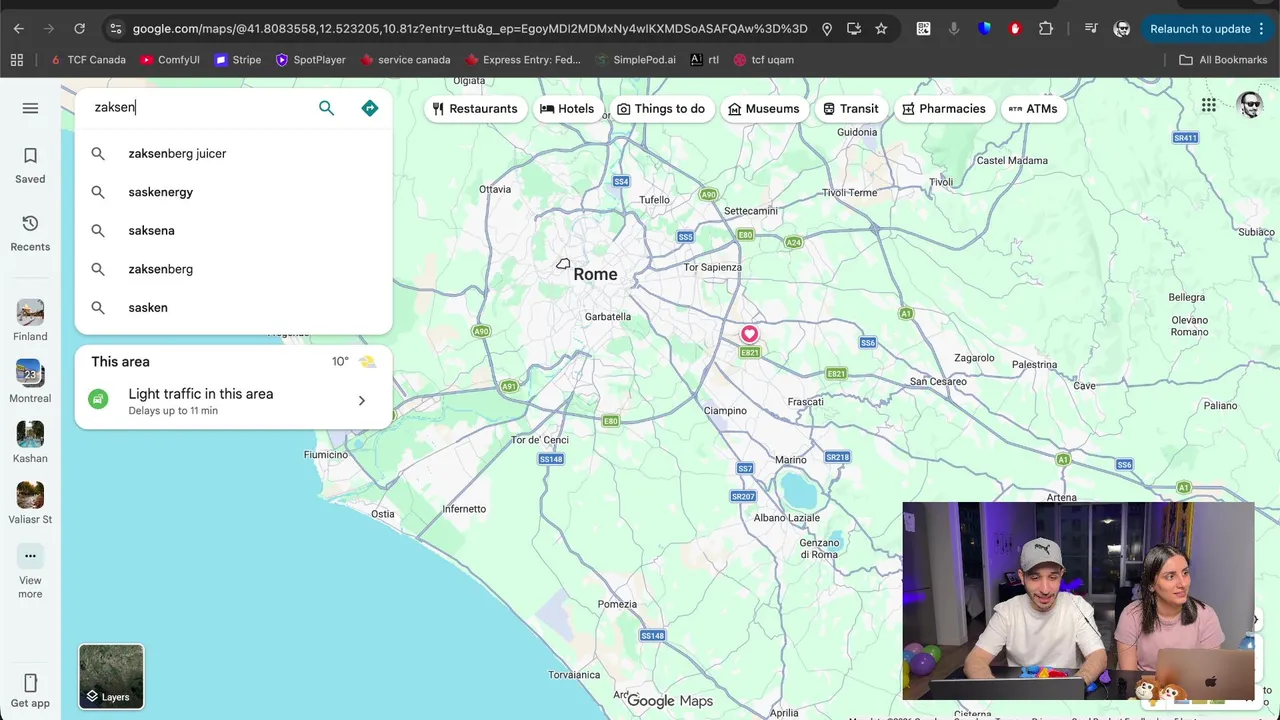Image resolution: width=1280 pixels, height=720 pixels.
Task: Bookmark this page with the star
Action: click(881, 29)
